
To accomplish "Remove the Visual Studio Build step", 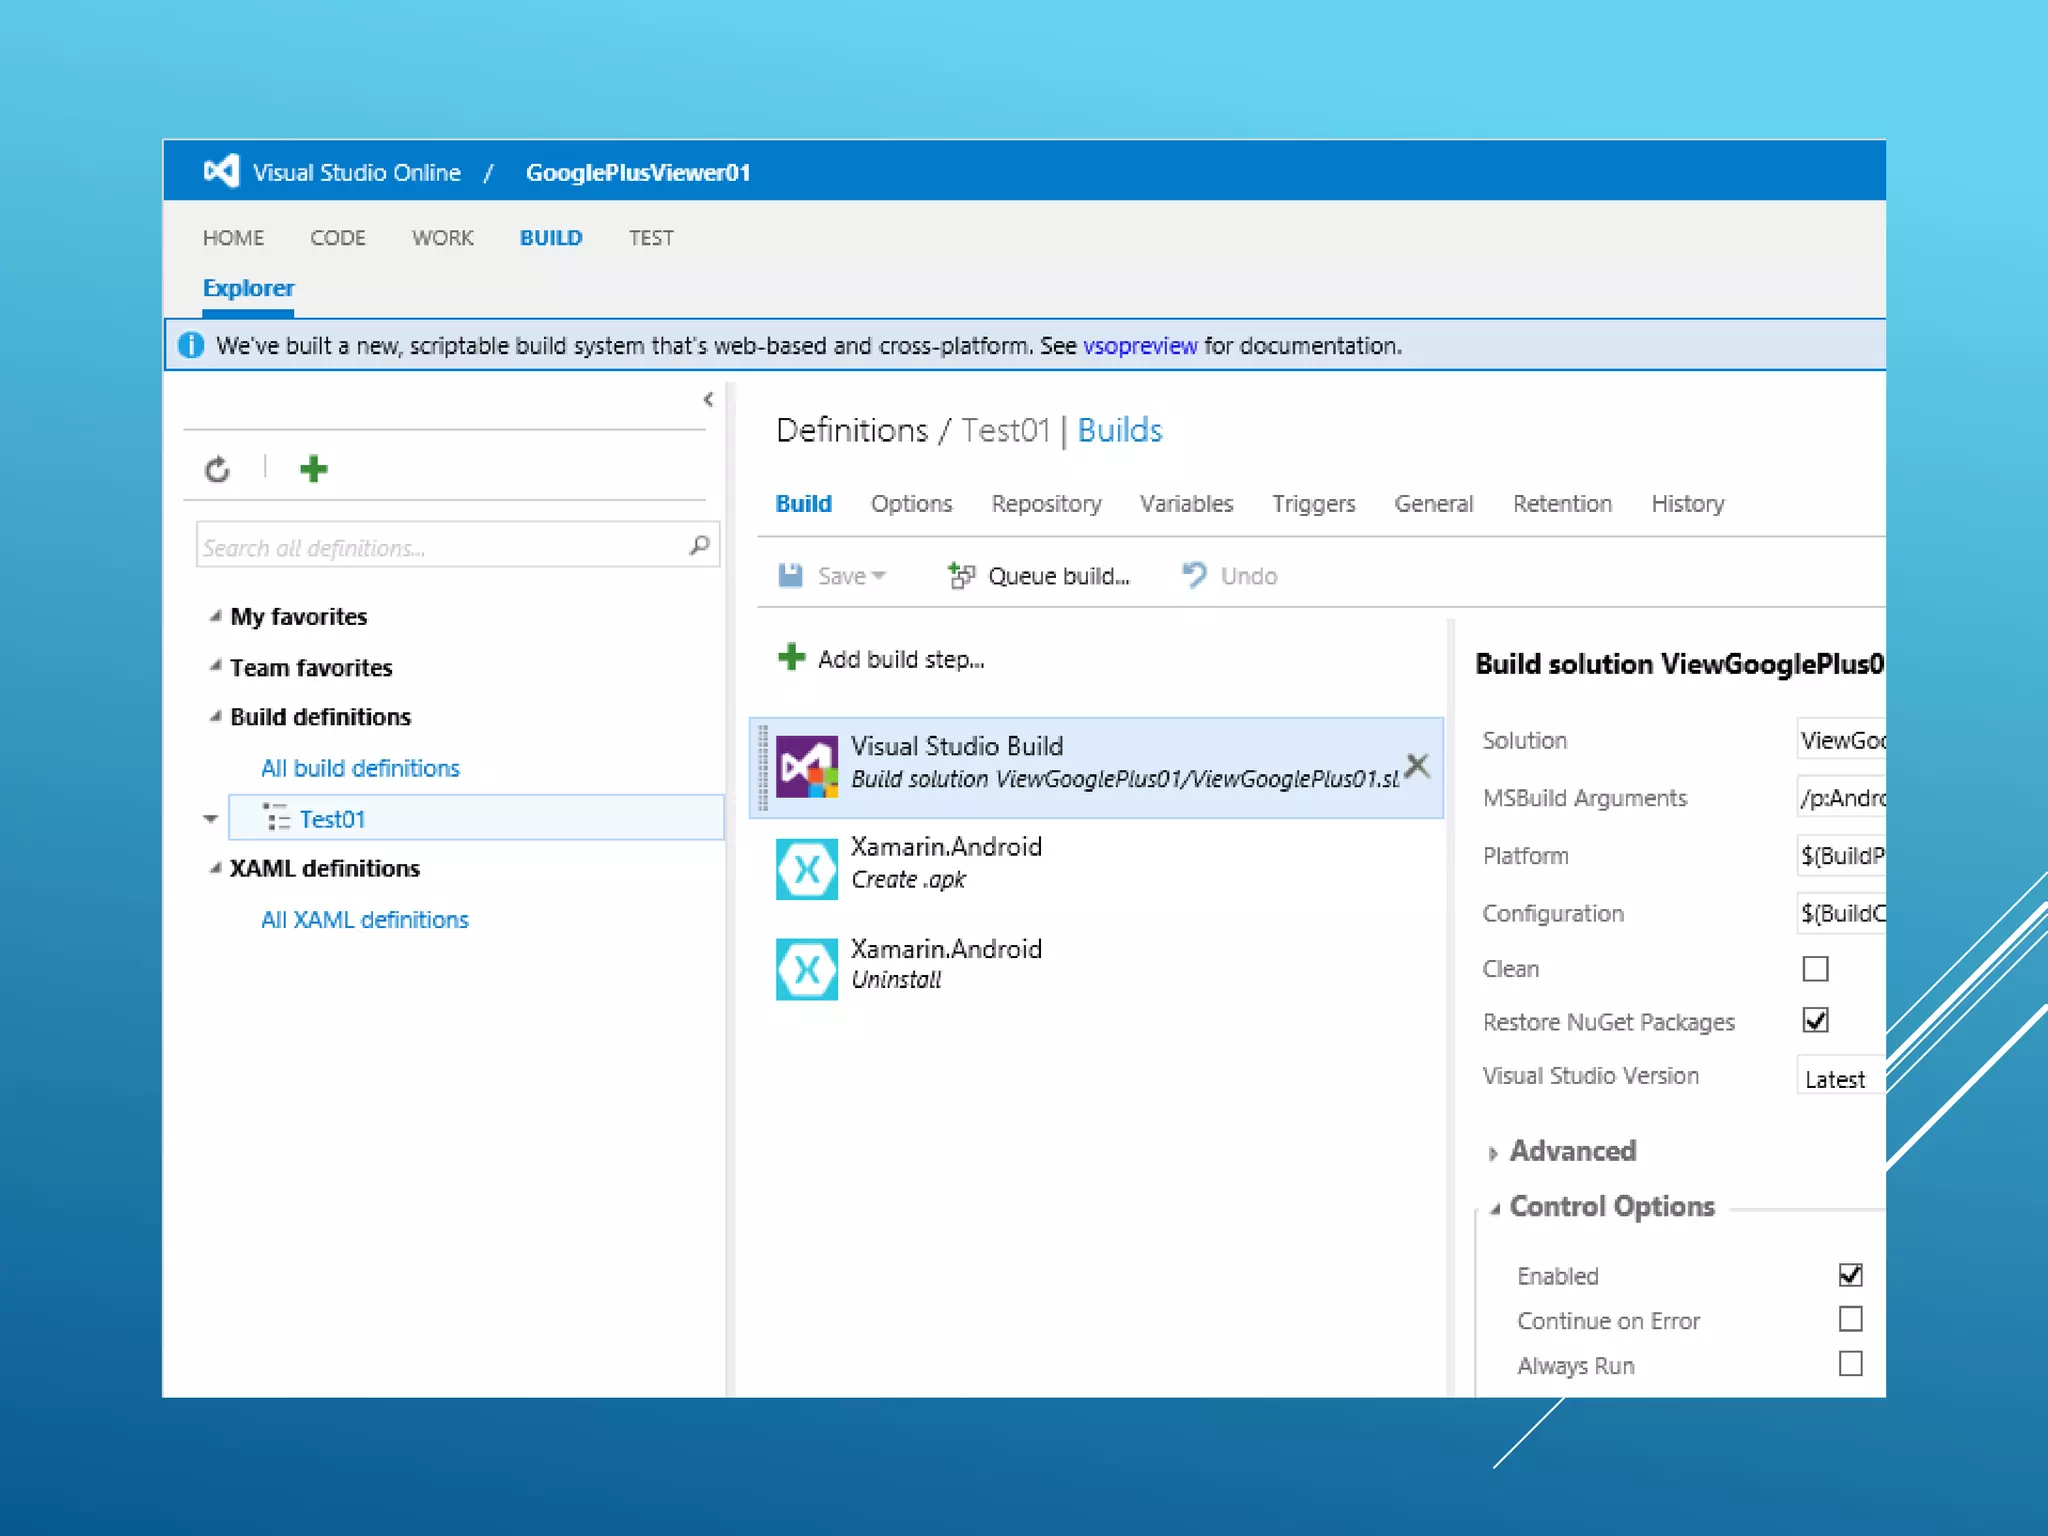I will [x=1416, y=766].
